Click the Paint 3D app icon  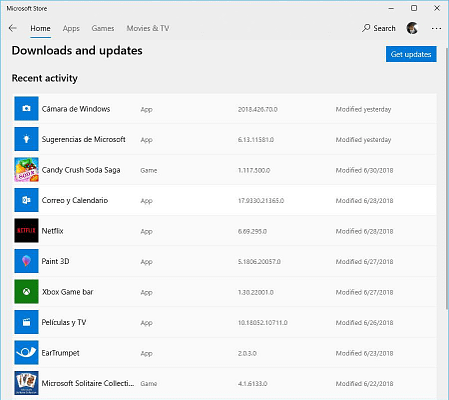[26, 261]
